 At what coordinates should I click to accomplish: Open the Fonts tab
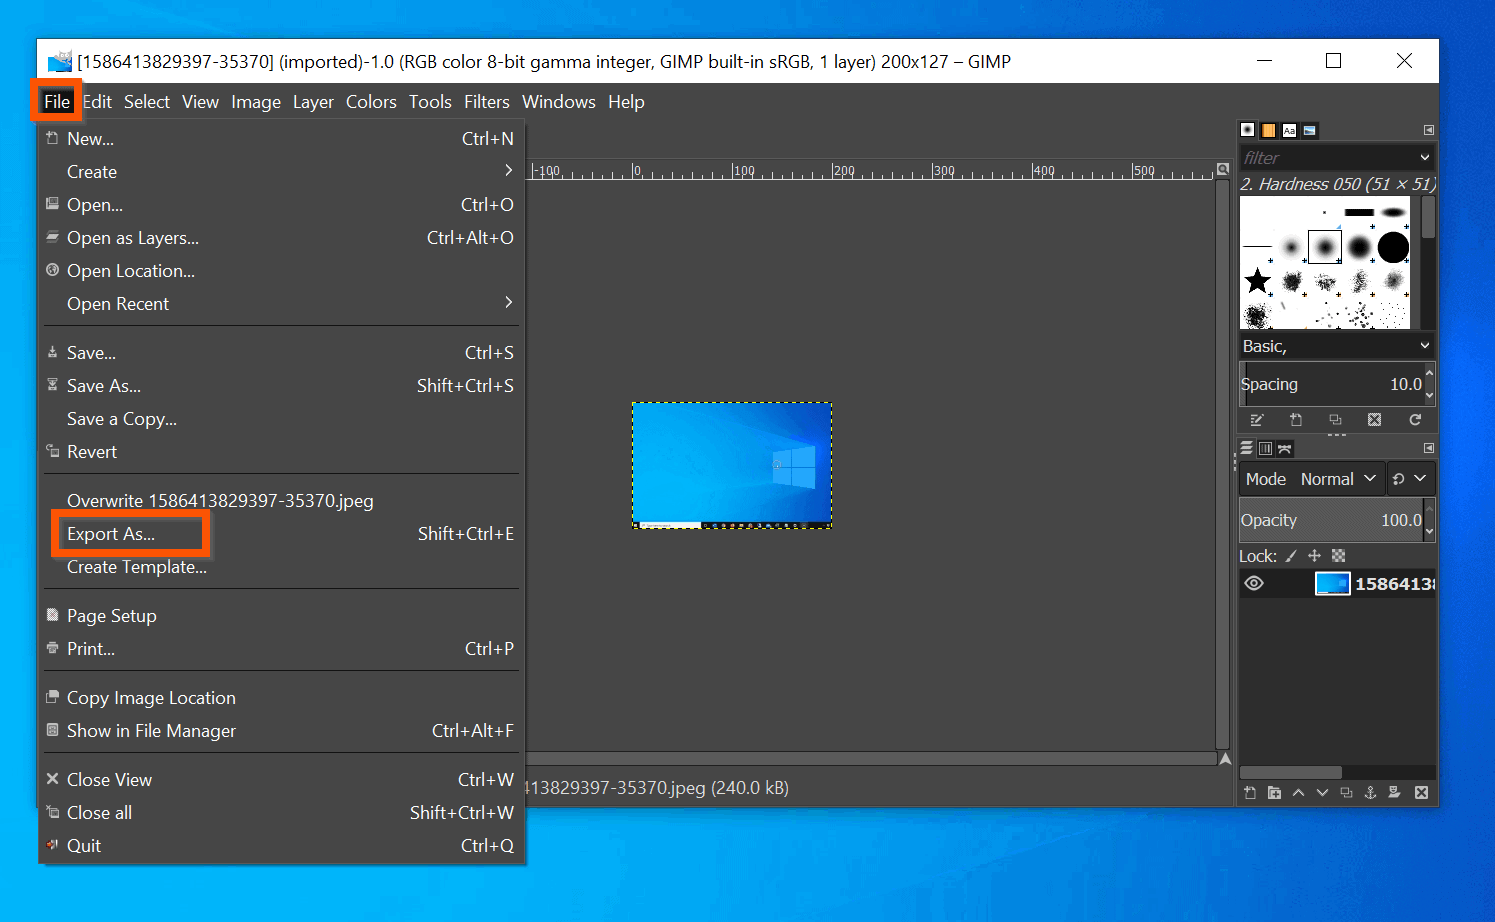[1289, 129]
